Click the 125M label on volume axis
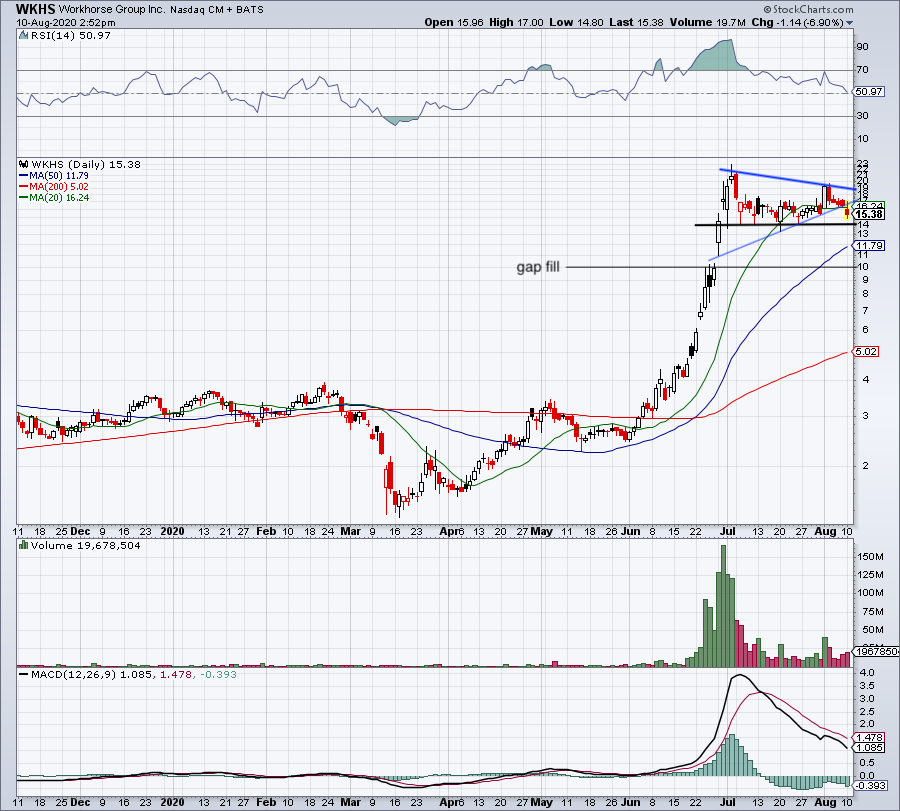 point(870,575)
